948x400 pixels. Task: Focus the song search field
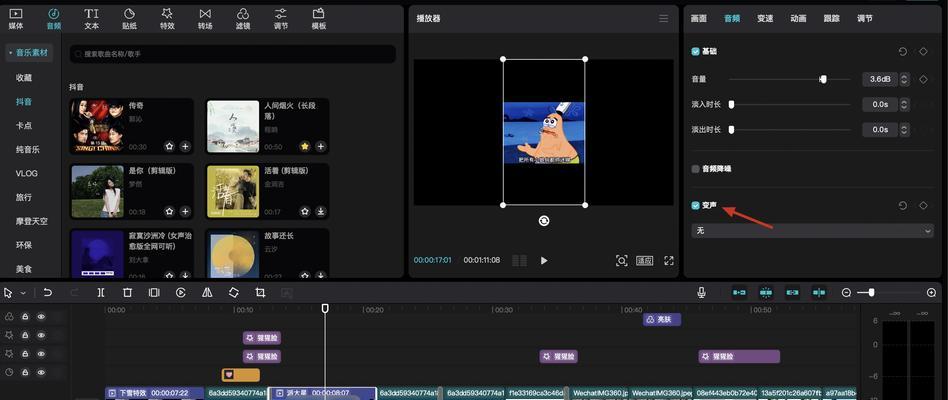pyautogui.click(x=233, y=54)
